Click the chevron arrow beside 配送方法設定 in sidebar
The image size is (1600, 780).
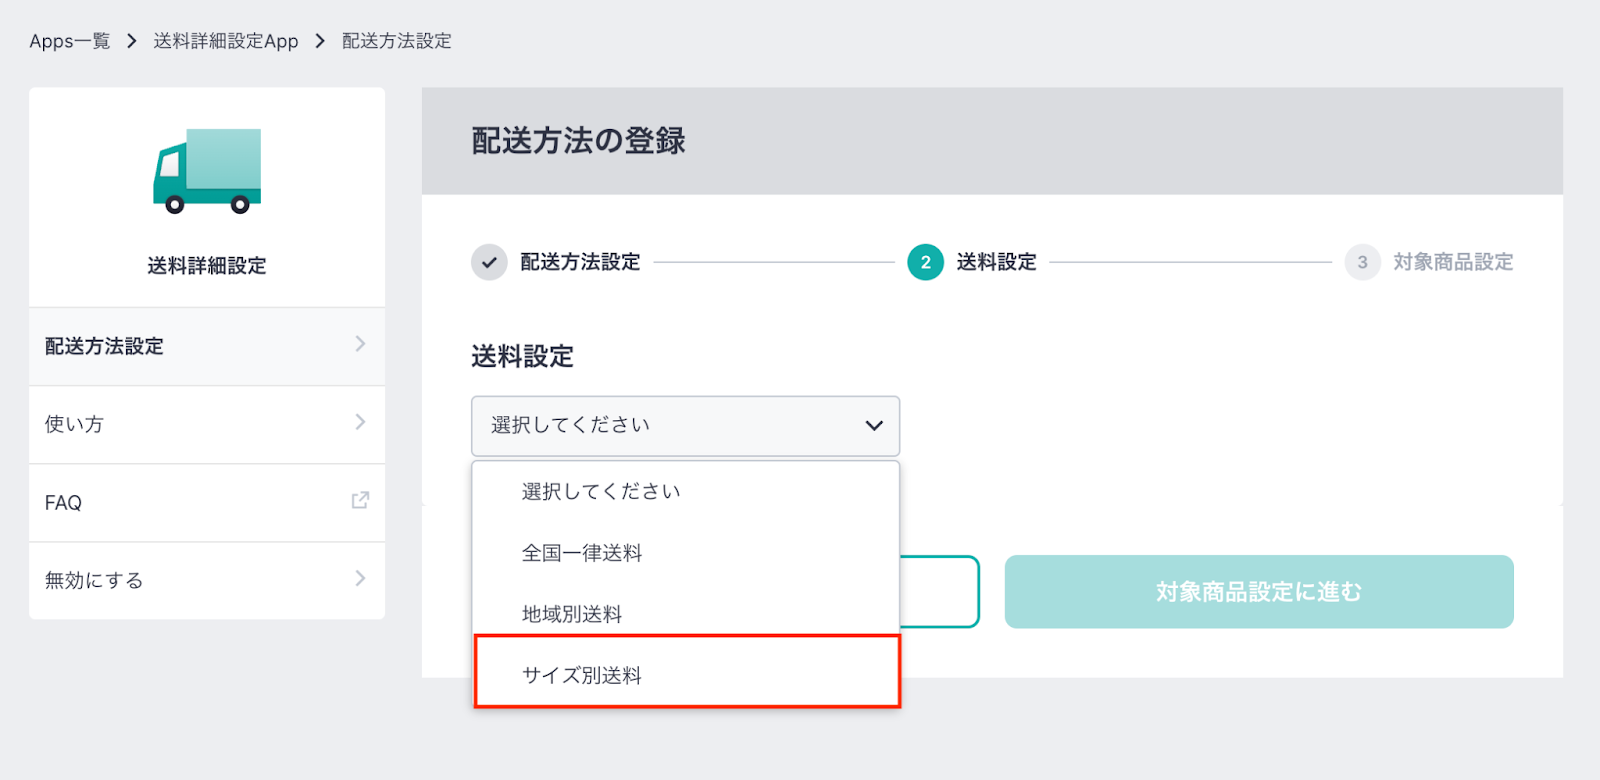[360, 344]
